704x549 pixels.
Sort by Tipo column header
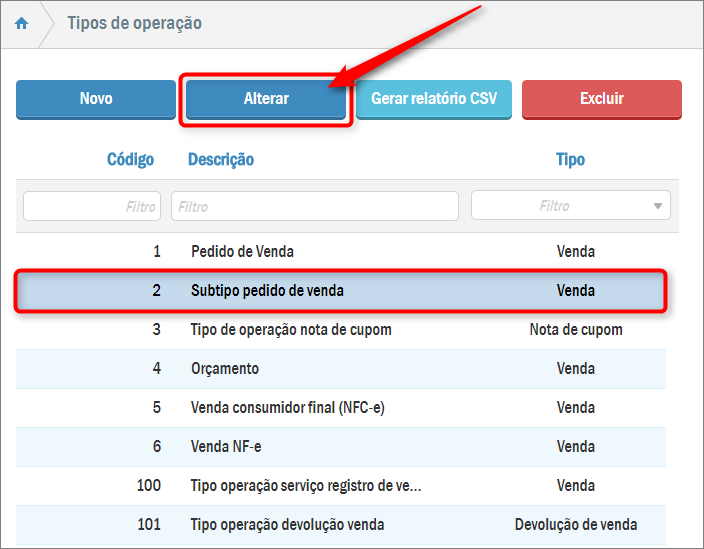click(570, 160)
